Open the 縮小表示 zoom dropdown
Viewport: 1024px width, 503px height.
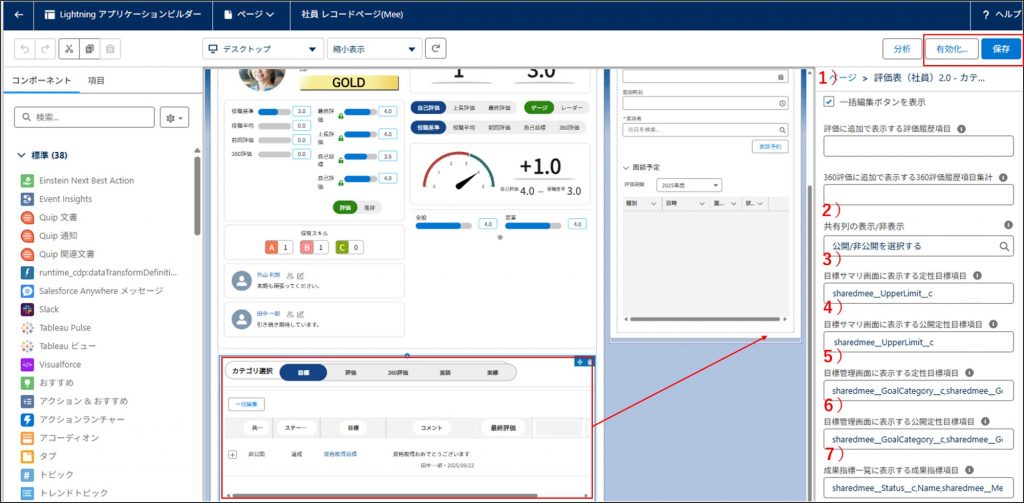click(x=374, y=49)
